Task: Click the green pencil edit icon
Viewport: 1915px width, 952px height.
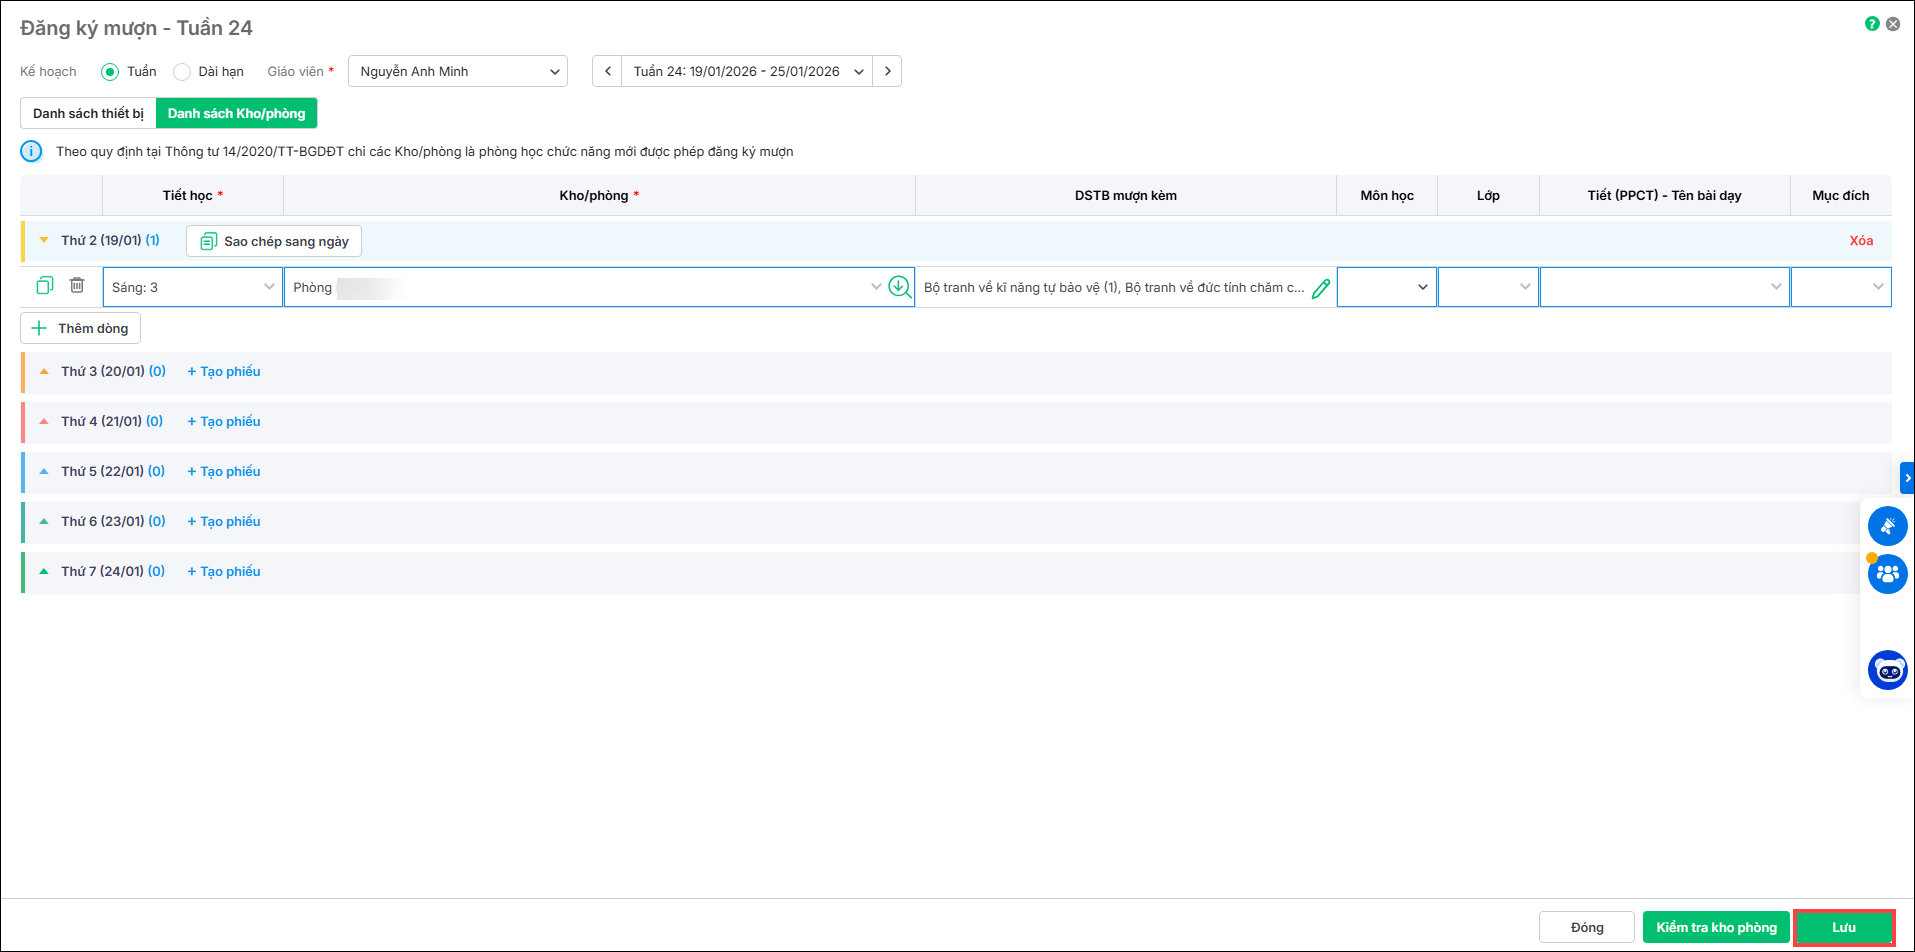Action: tap(1320, 288)
